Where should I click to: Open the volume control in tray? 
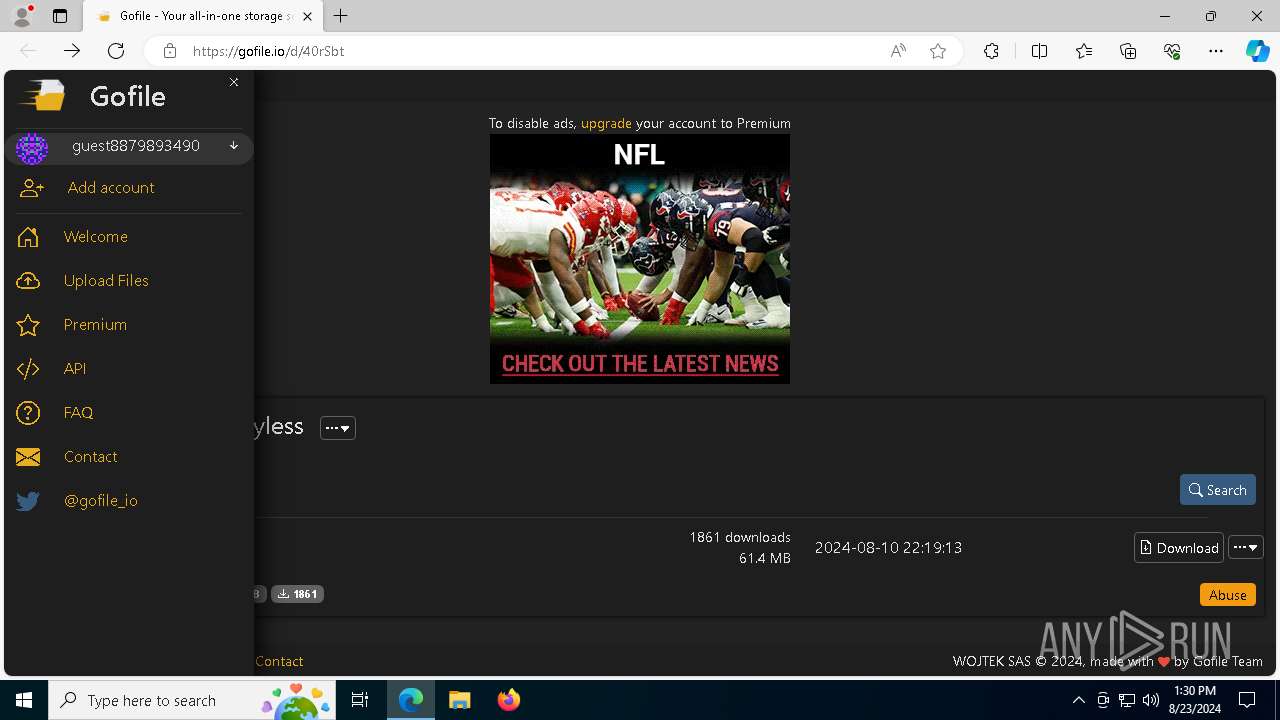click(1151, 700)
